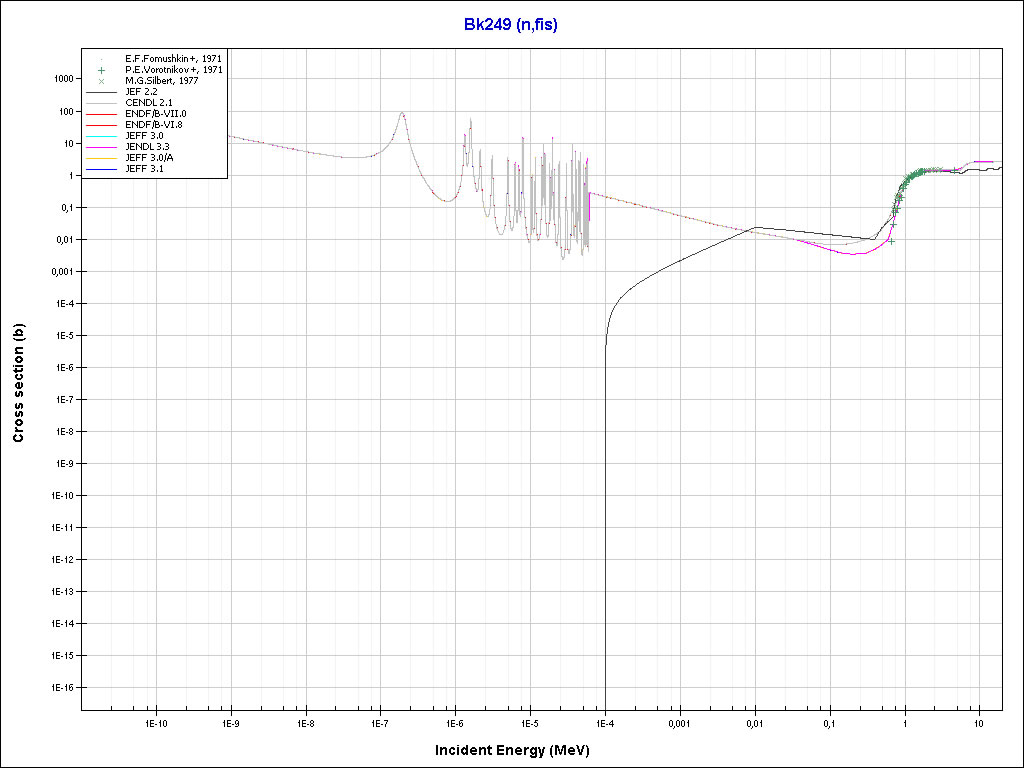Click the 1000 tick label on y-axis
1024x768 pixels.
point(62,79)
